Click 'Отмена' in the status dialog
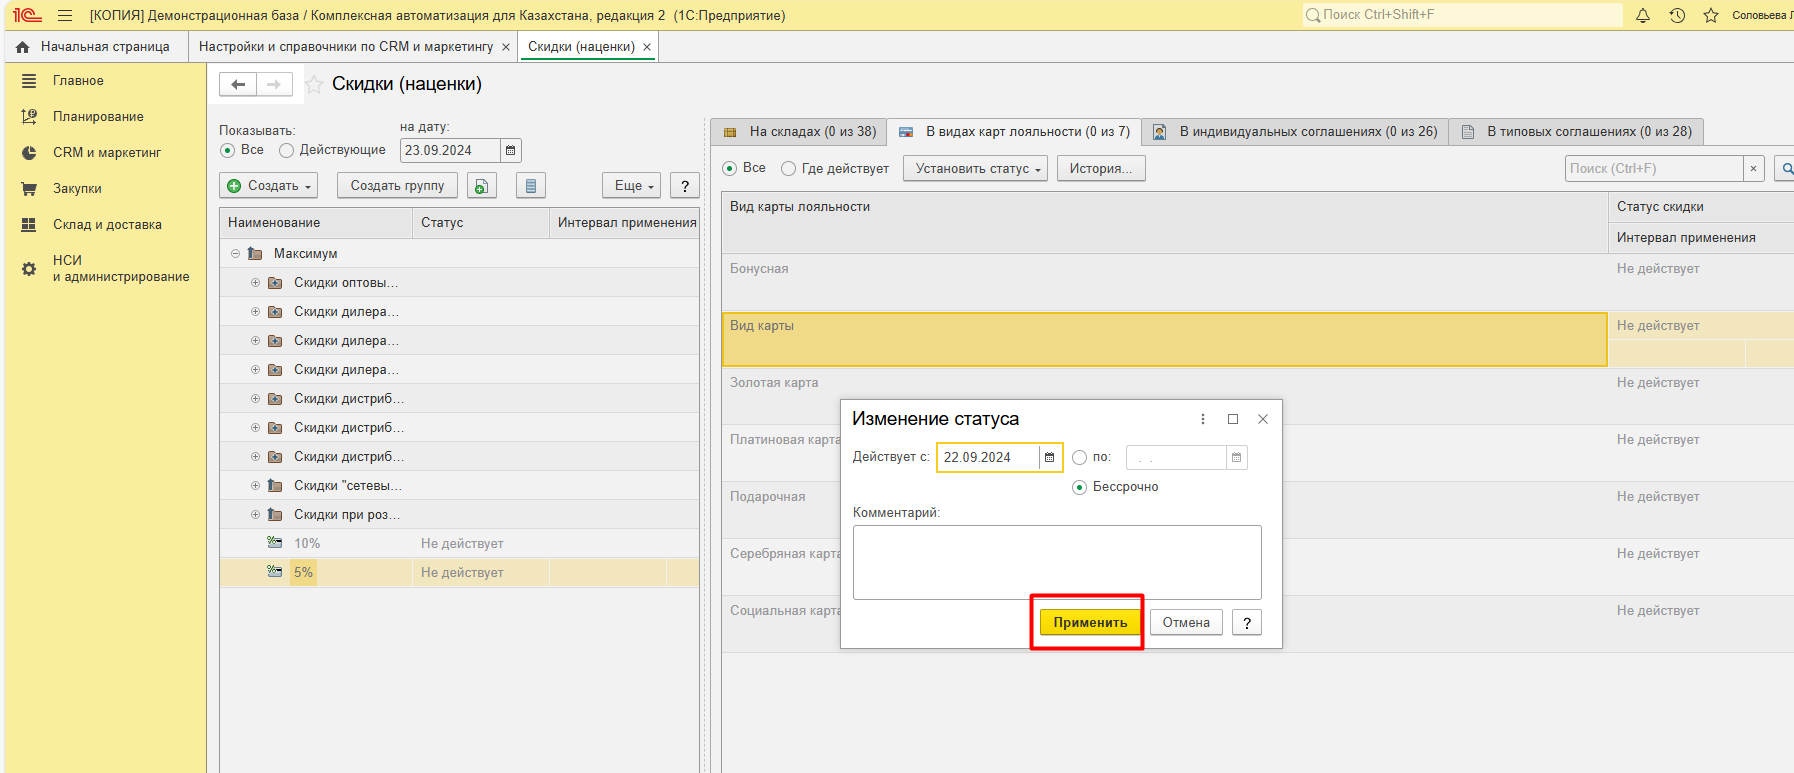The image size is (1794, 773). (1185, 622)
